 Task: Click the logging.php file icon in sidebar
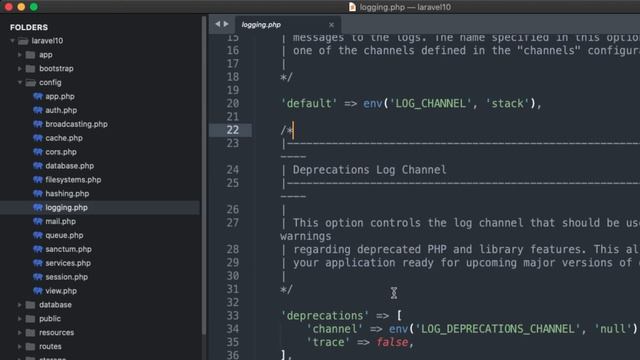(x=38, y=207)
